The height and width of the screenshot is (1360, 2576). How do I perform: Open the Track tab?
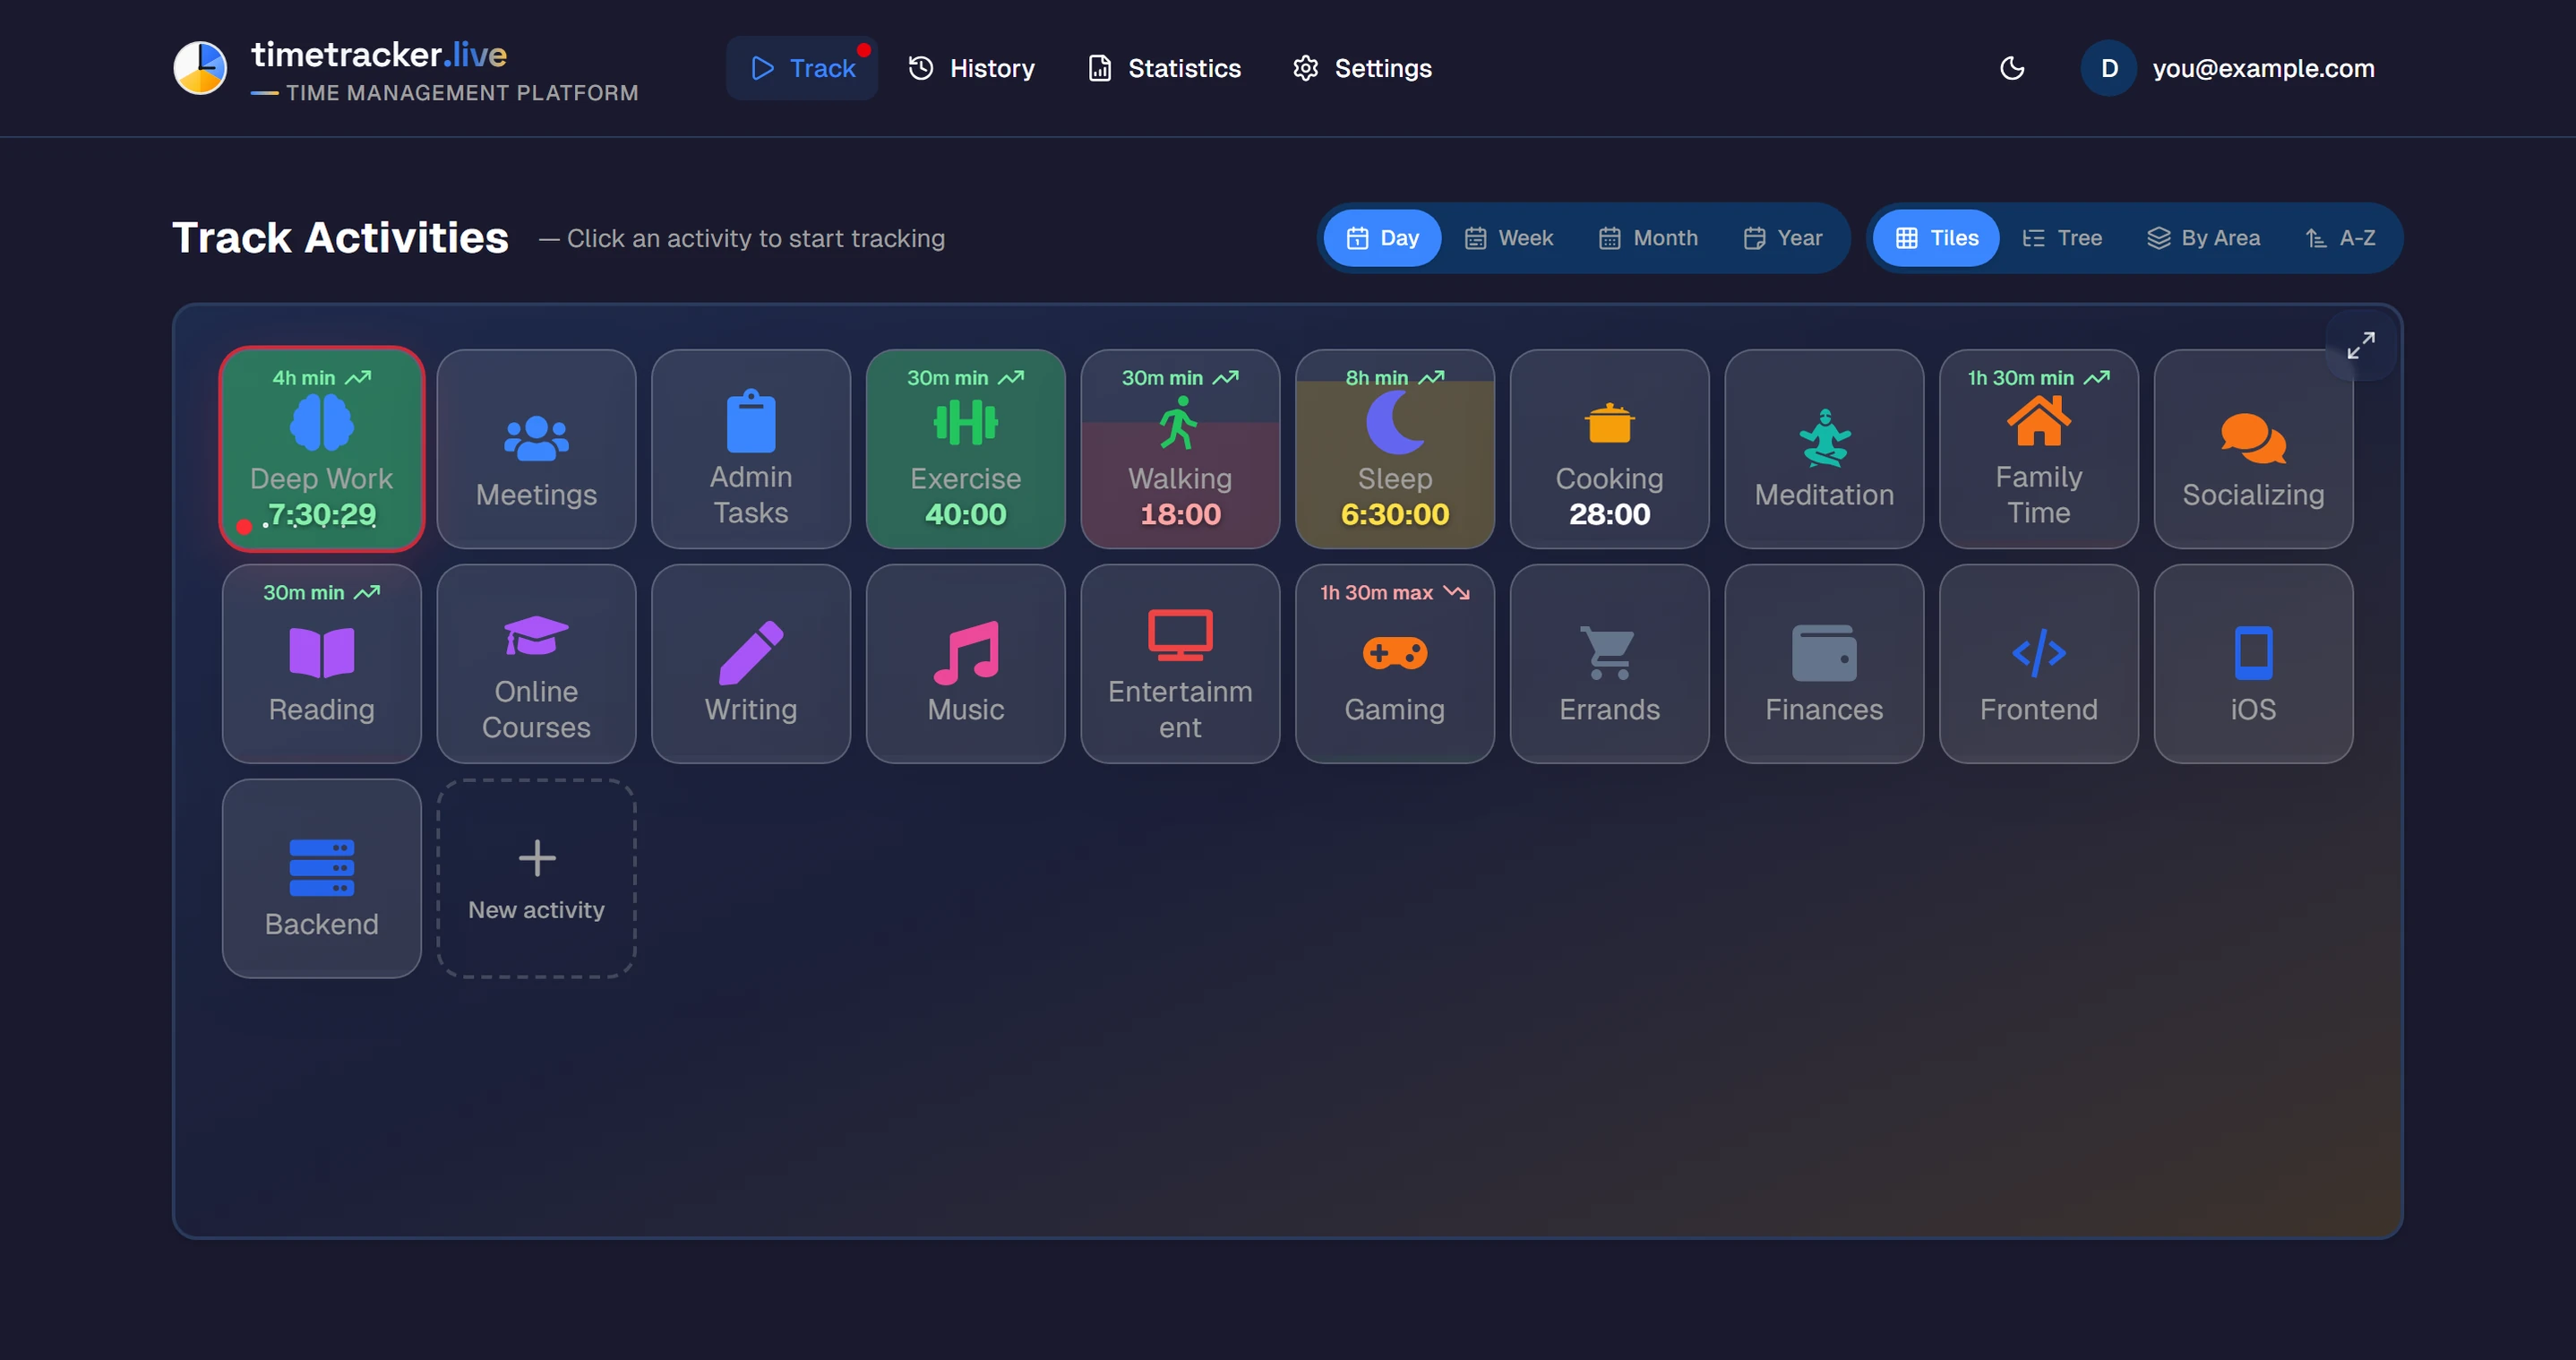pos(802,68)
